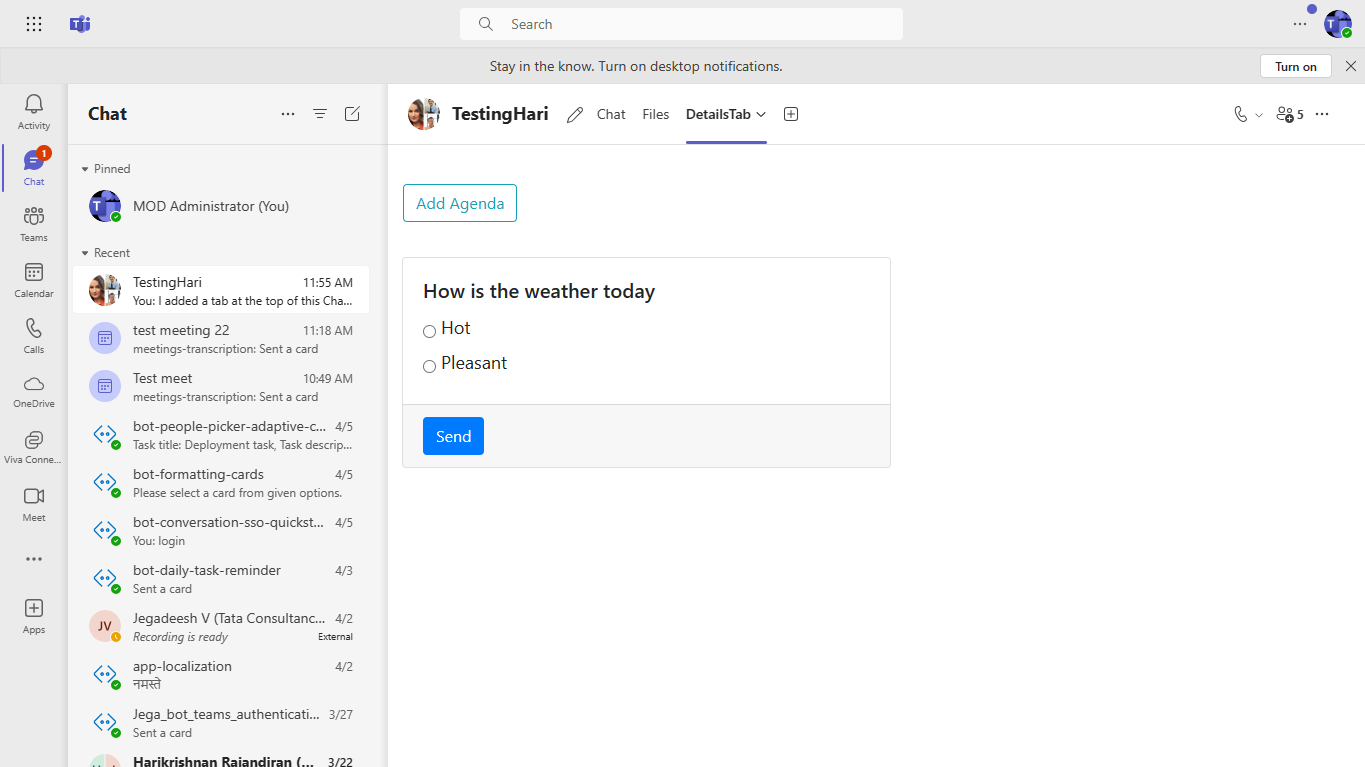Open call options dropdown arrow

[1259, 115]
